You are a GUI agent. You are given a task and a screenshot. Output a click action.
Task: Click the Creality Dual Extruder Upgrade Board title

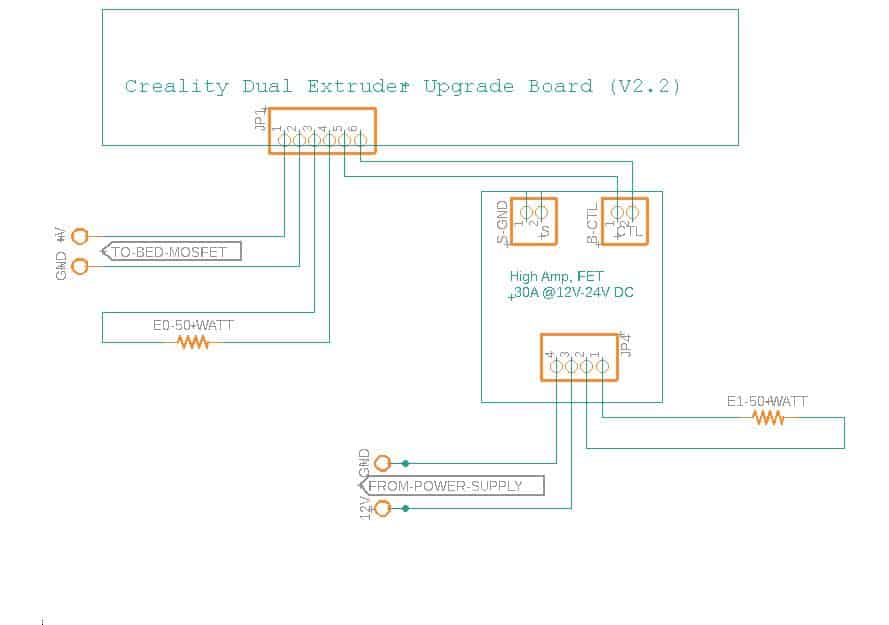(402, 86)
